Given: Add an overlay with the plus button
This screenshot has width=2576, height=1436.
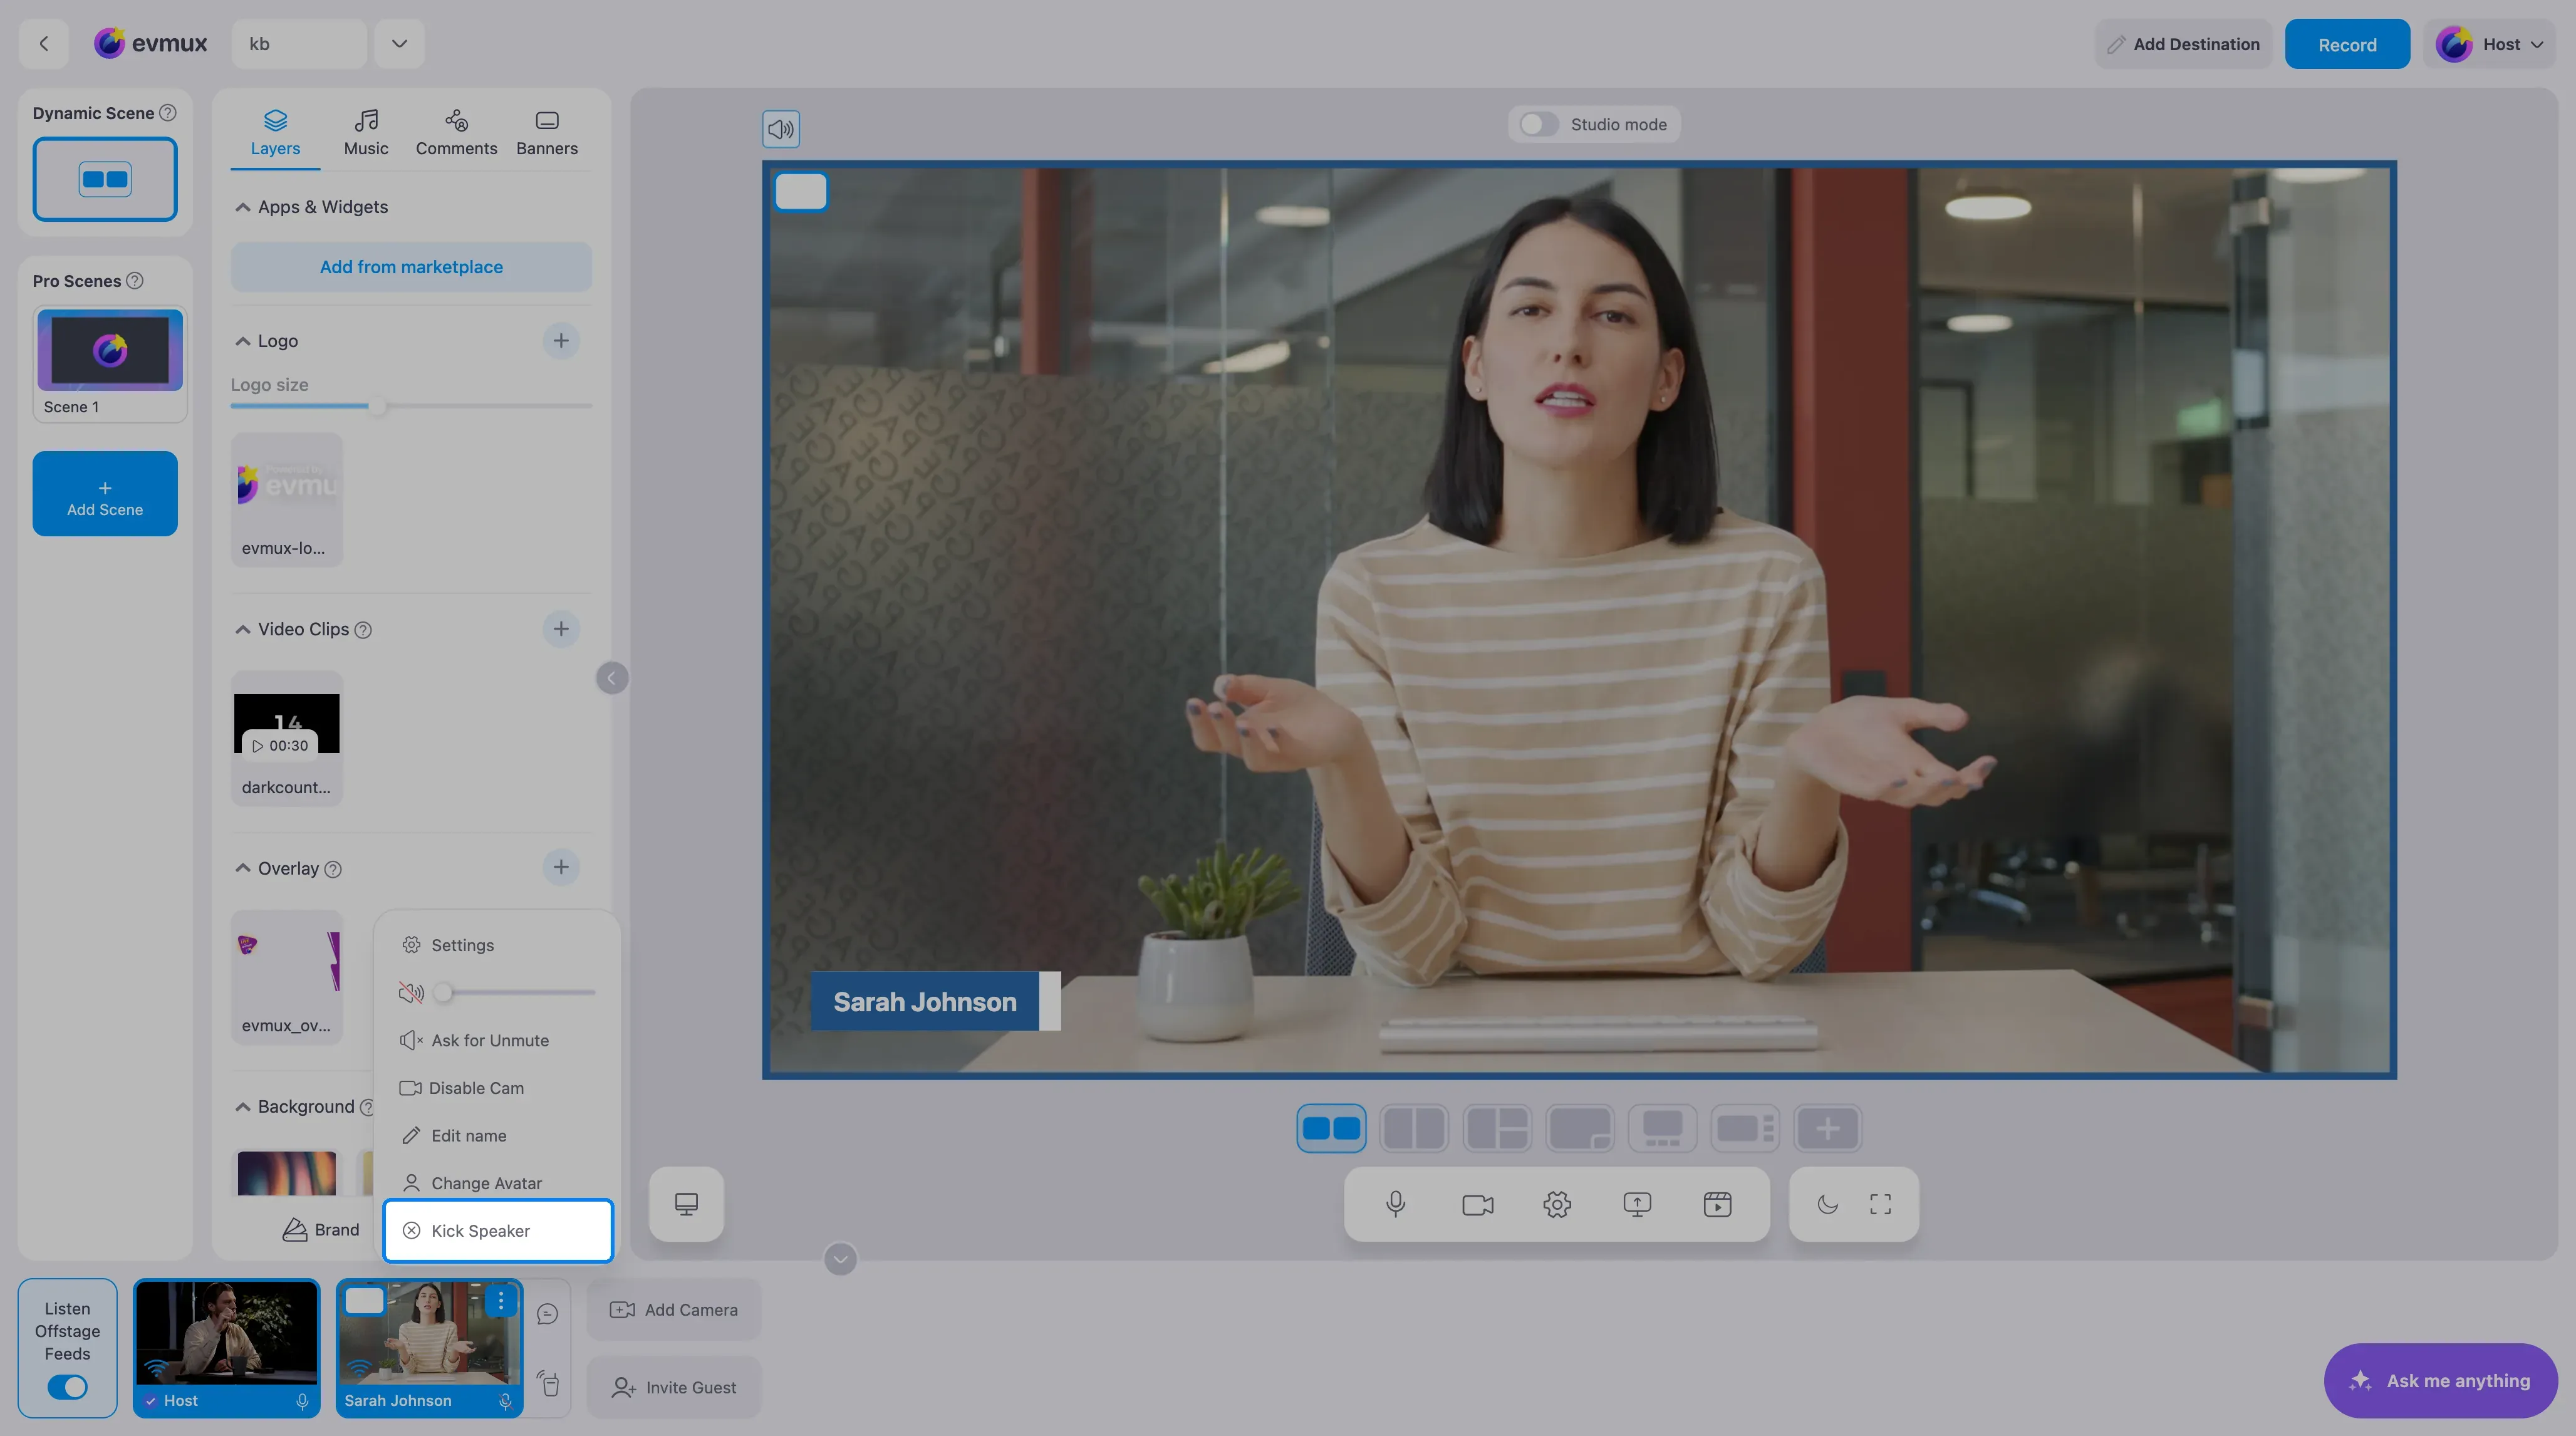Looking at the screenshot, I should coord(561,867).
